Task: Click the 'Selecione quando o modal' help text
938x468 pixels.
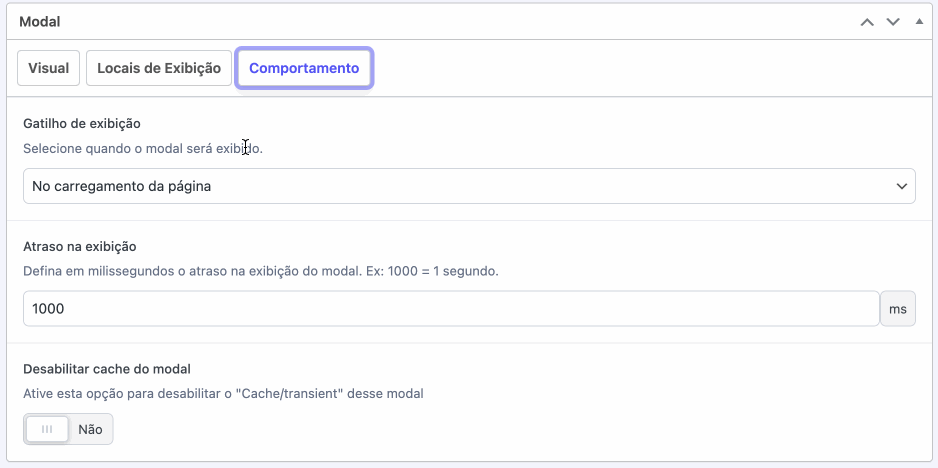Action: coord(142,148)
